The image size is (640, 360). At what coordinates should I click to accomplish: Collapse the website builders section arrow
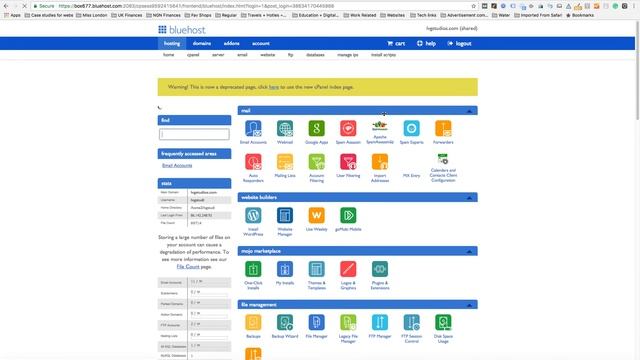(x=469, y=198)
